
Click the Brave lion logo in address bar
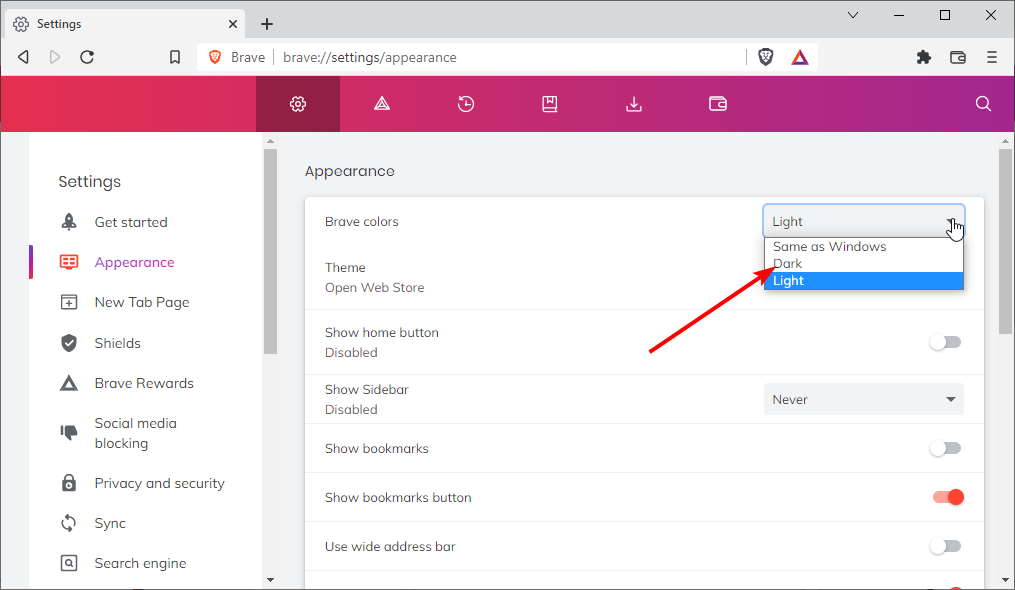(x=215, y=57)
